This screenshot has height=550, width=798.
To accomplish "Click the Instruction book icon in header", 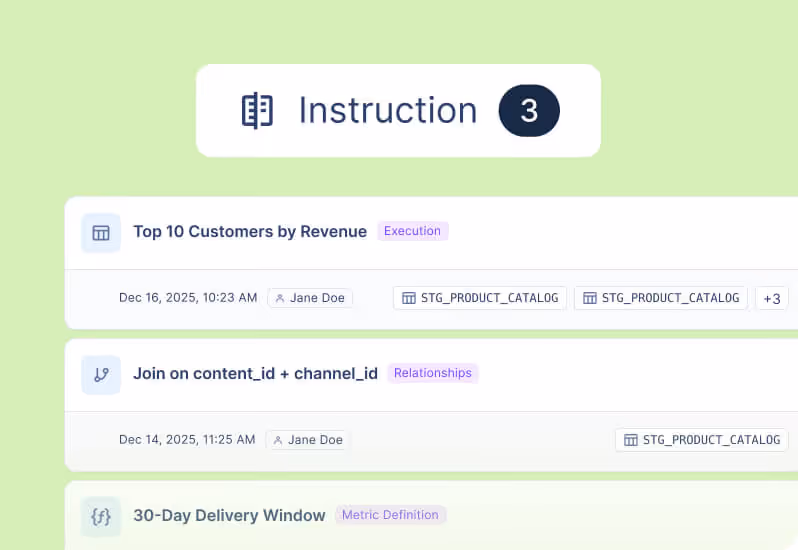I will click(x=257, y=110).
